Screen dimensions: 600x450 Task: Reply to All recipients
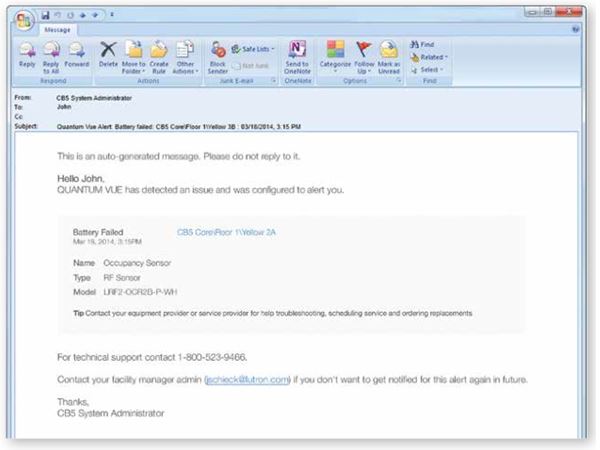tap(51, 58)
